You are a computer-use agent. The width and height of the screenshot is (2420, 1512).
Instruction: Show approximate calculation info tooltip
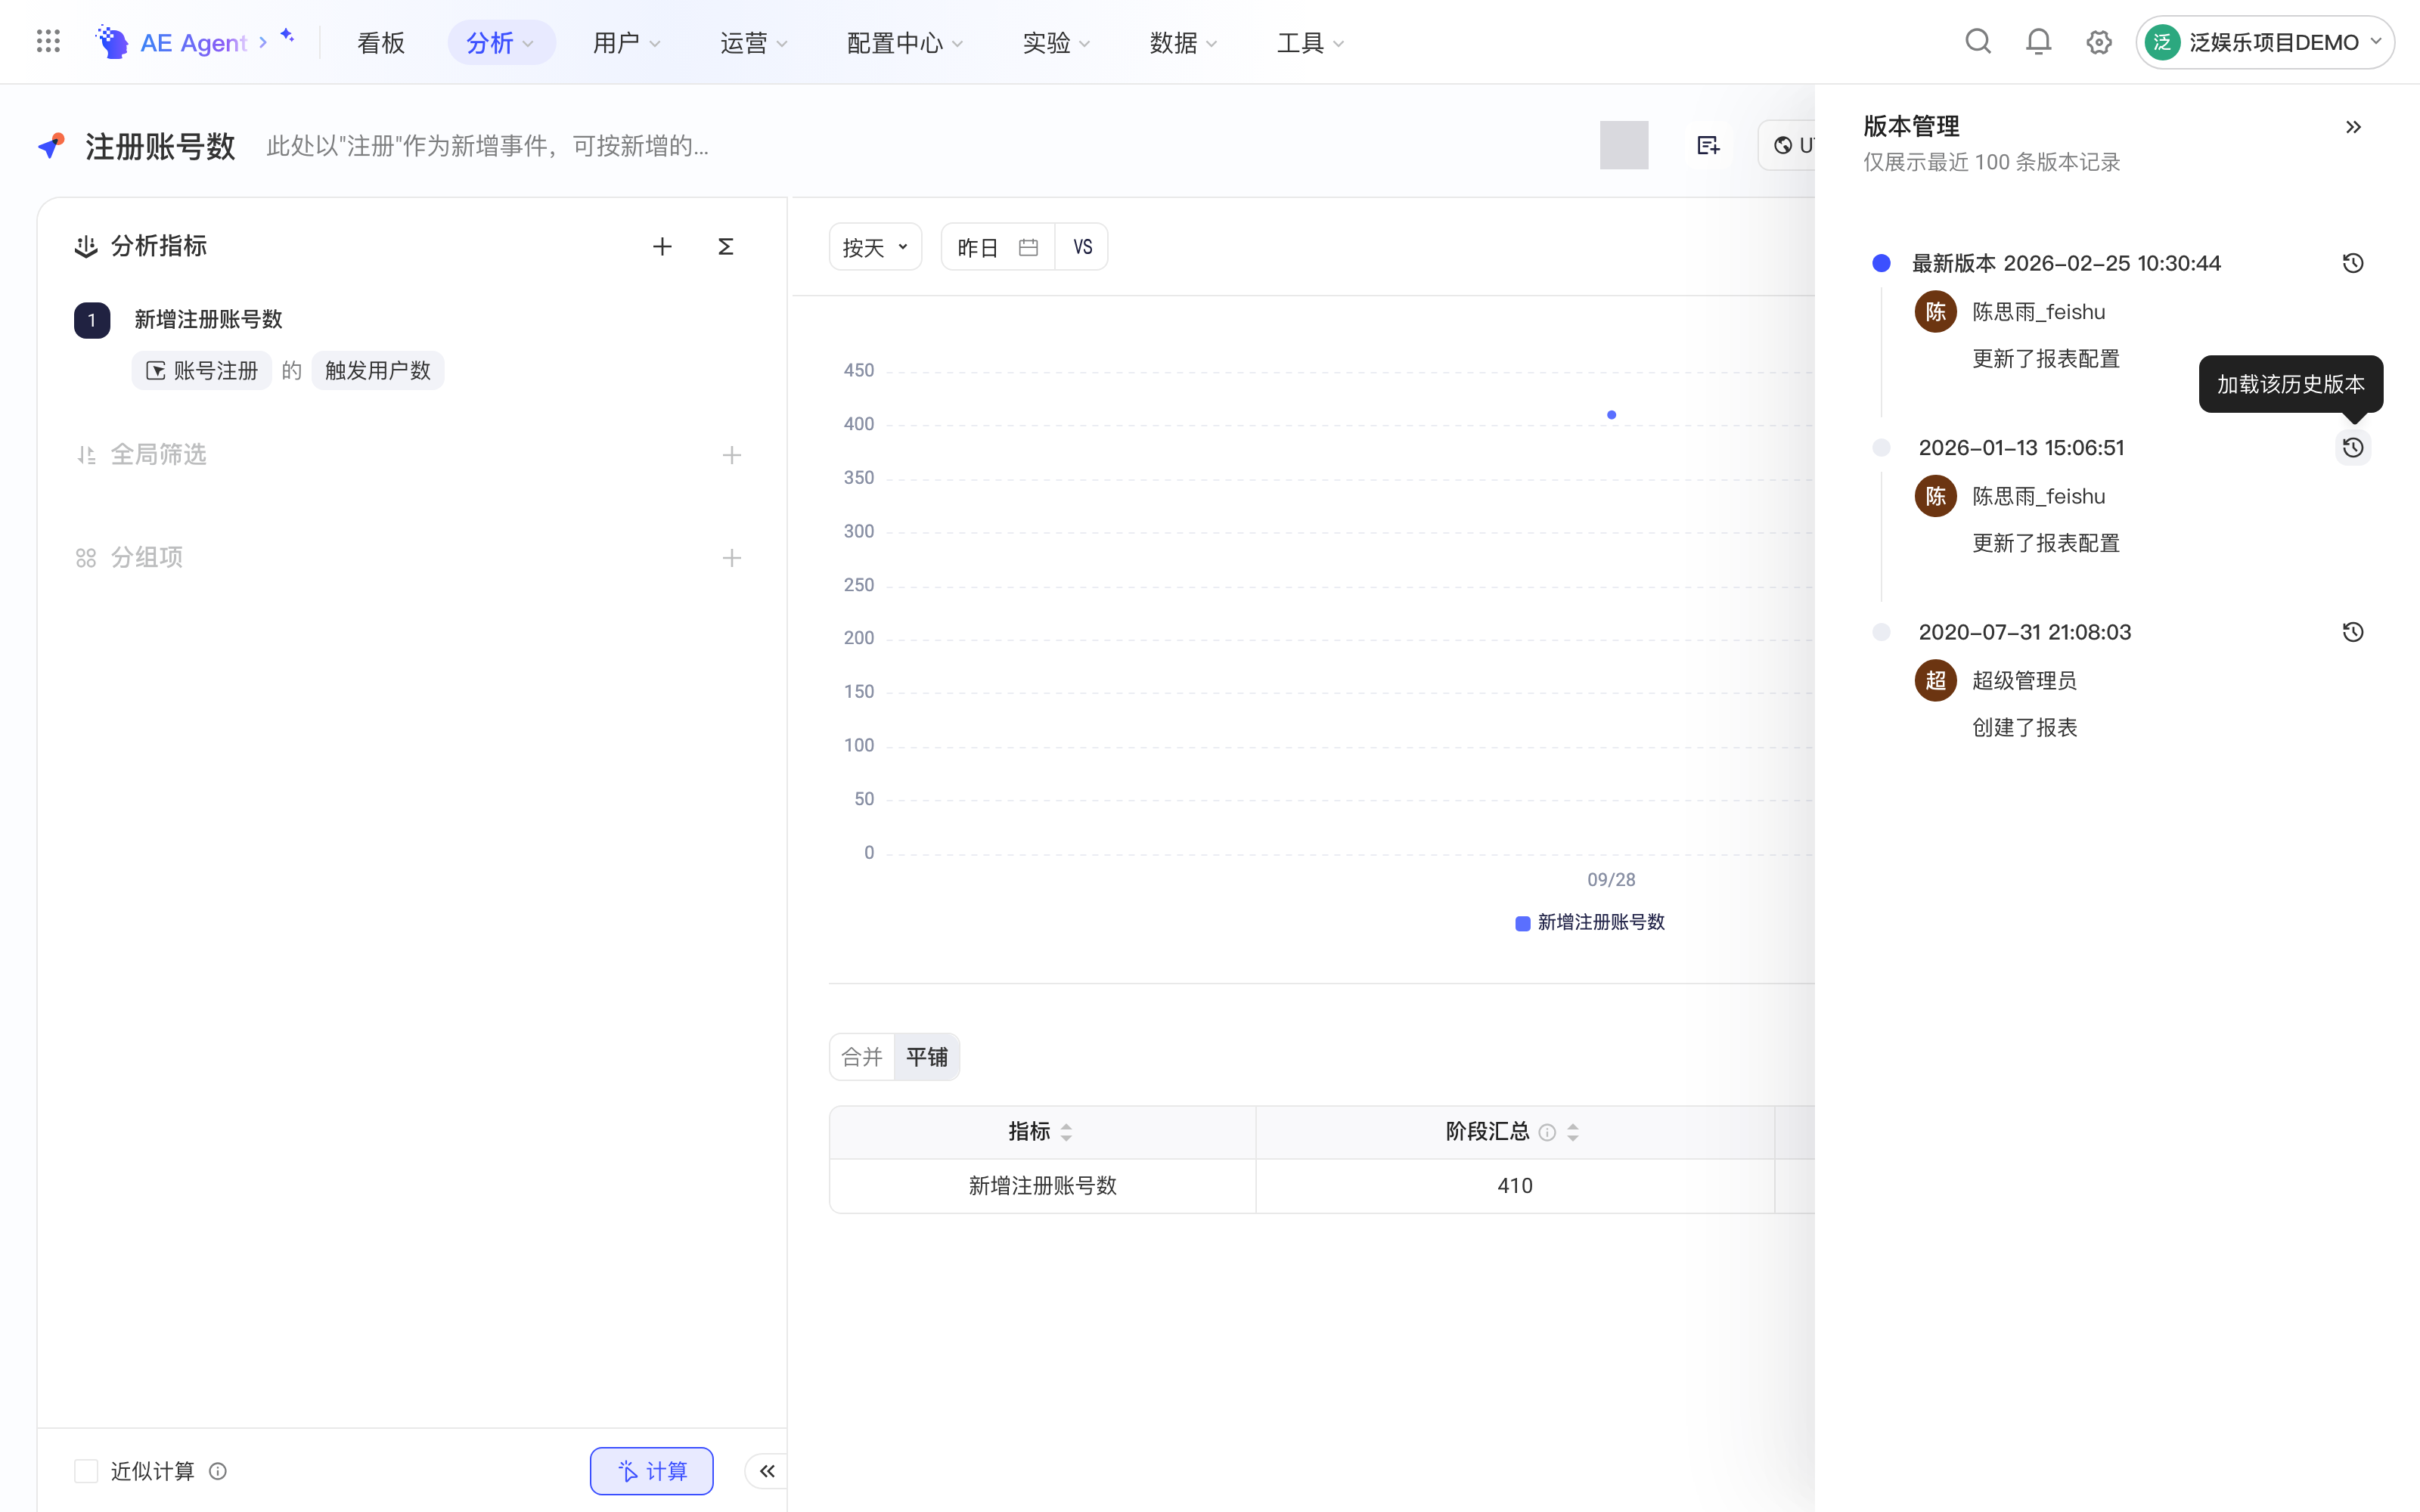coord(218,1471)
